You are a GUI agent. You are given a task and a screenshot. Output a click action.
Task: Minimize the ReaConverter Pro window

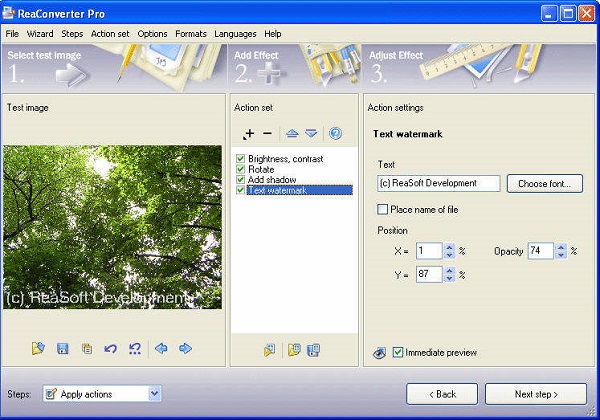point(549,14)
